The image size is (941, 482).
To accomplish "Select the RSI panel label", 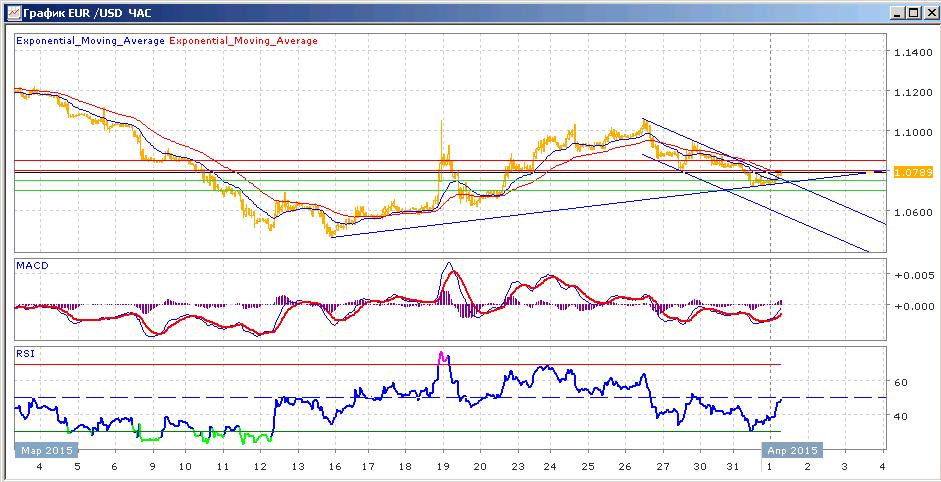I will (x=25, y=354).
